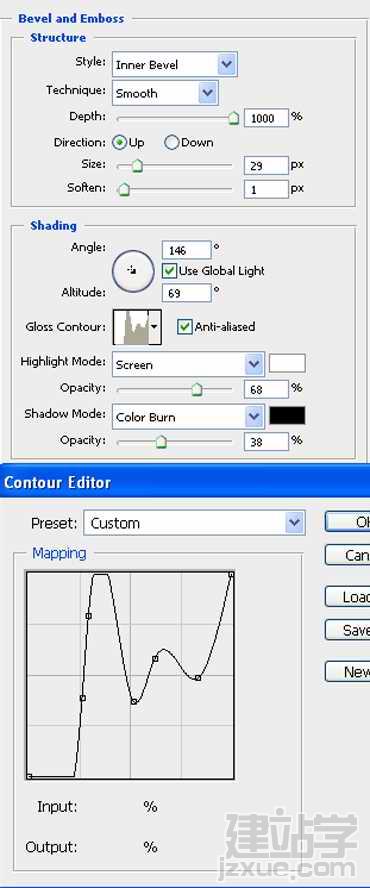
Task: Toggle the Use Global Light checkbox
Action: tap(169, 271)
